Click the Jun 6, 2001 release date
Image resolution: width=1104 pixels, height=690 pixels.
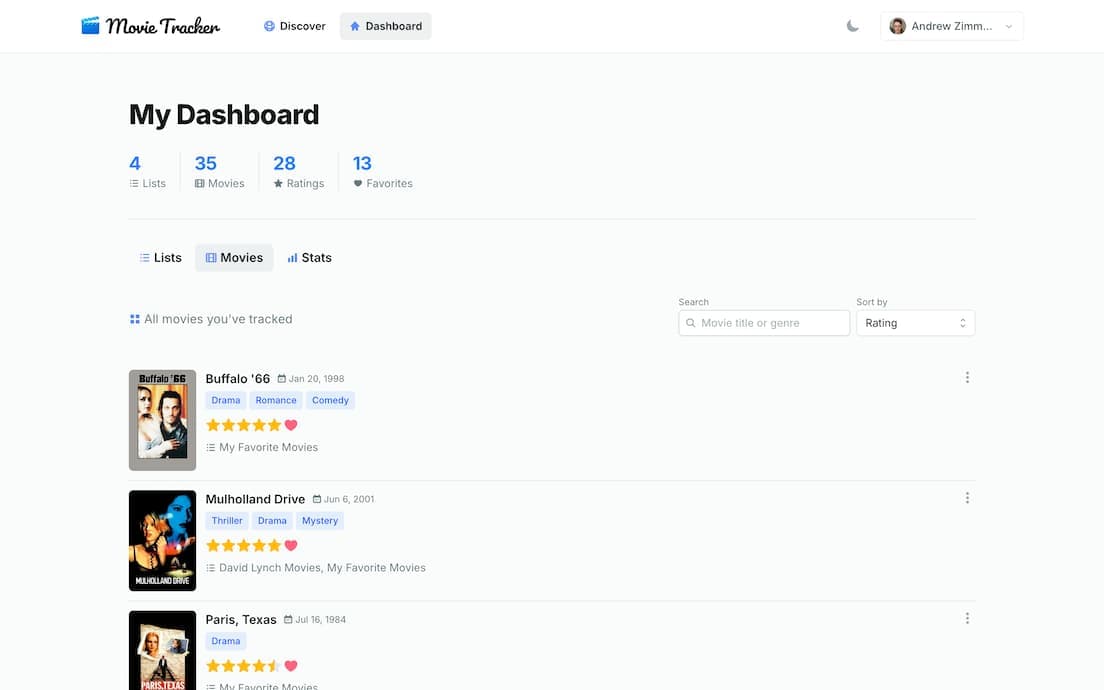point(349,499)
